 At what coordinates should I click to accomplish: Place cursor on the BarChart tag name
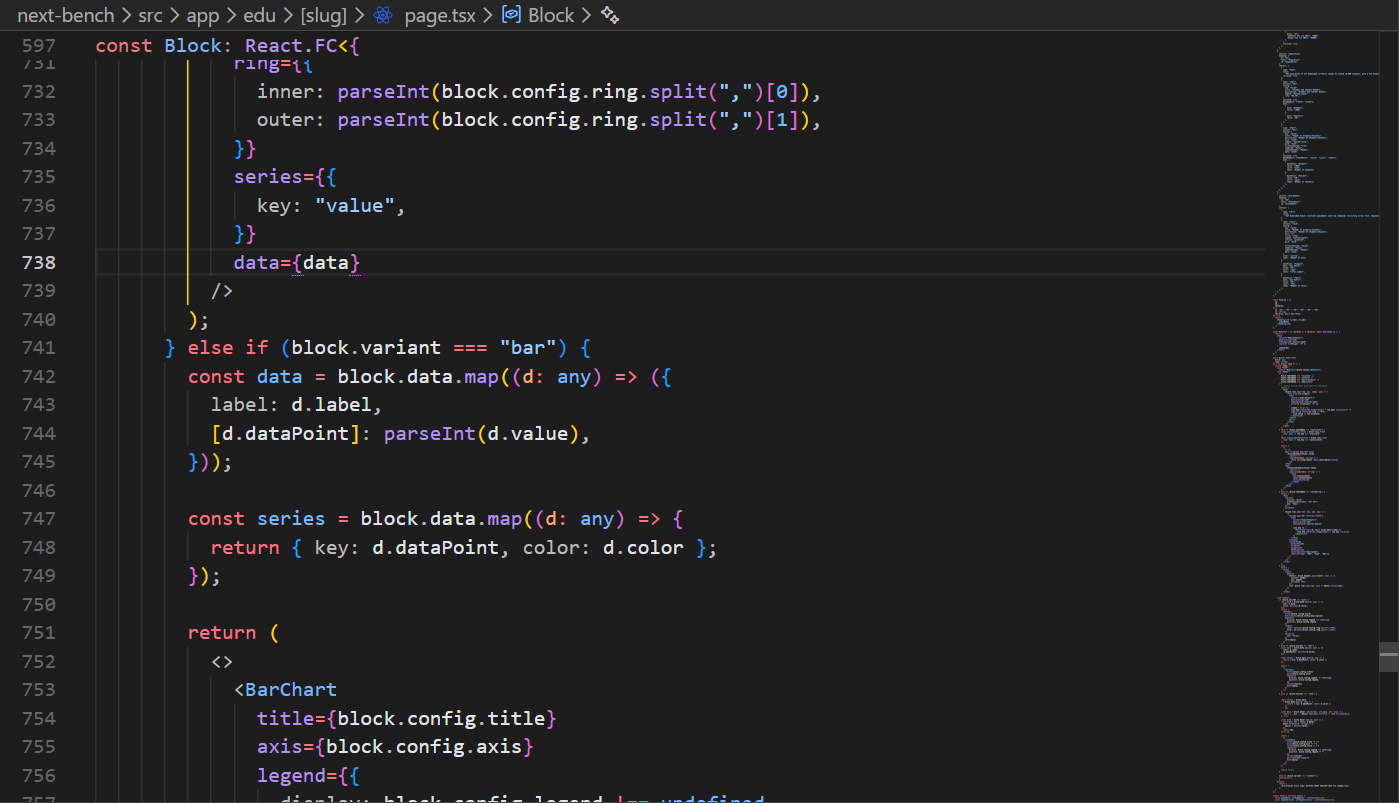click(291, 690)
